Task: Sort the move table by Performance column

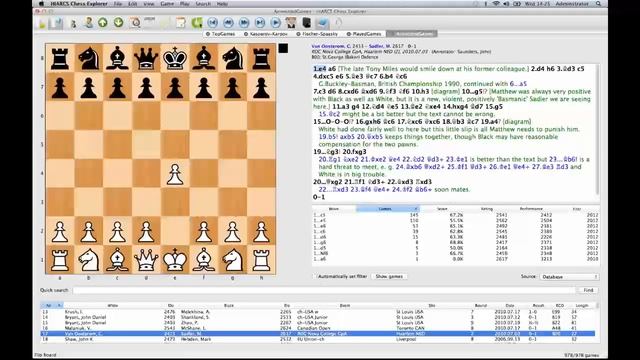Action: point(531,209)
